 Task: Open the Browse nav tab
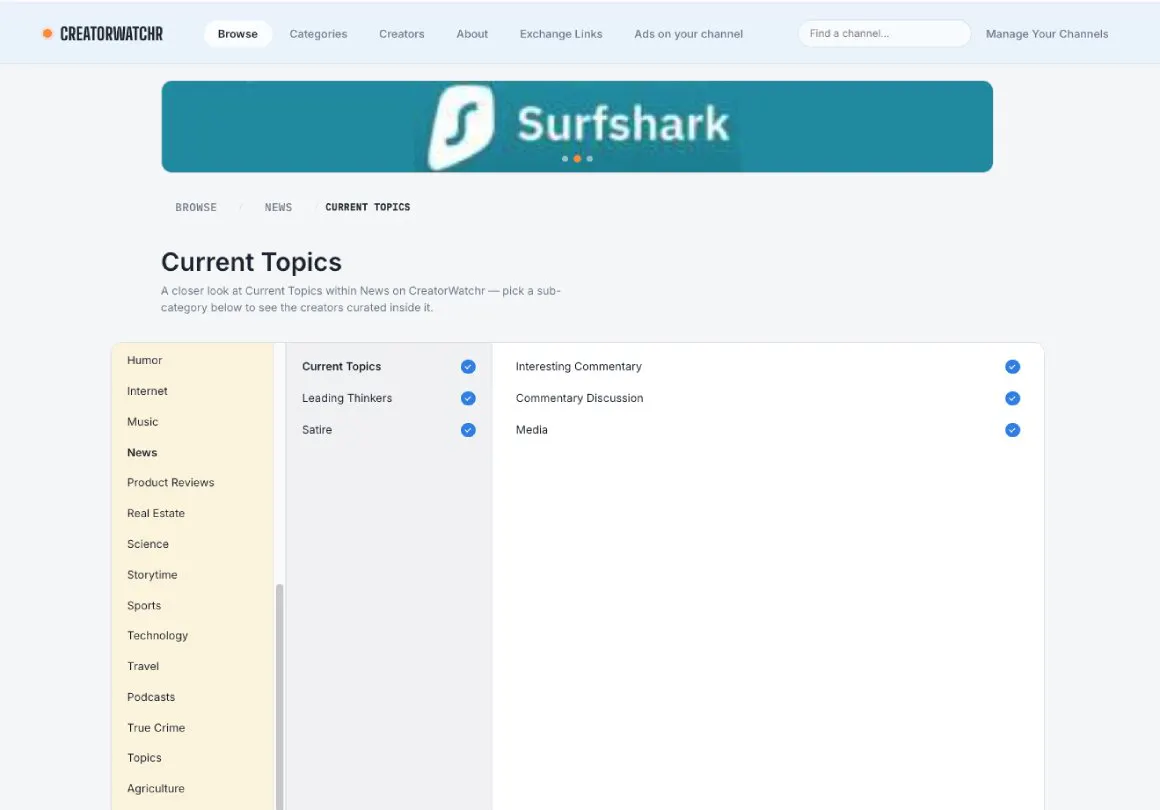tap(237, 34)
